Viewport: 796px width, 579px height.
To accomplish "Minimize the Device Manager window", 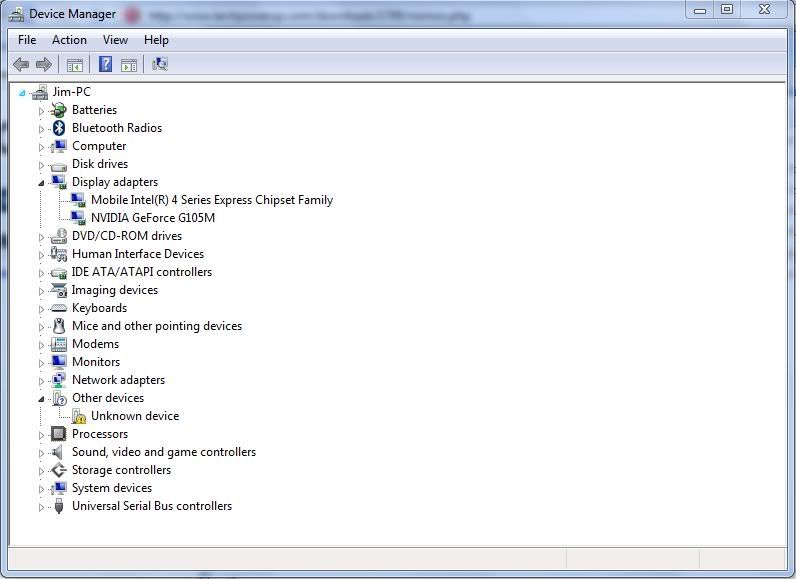I will 700,10.
